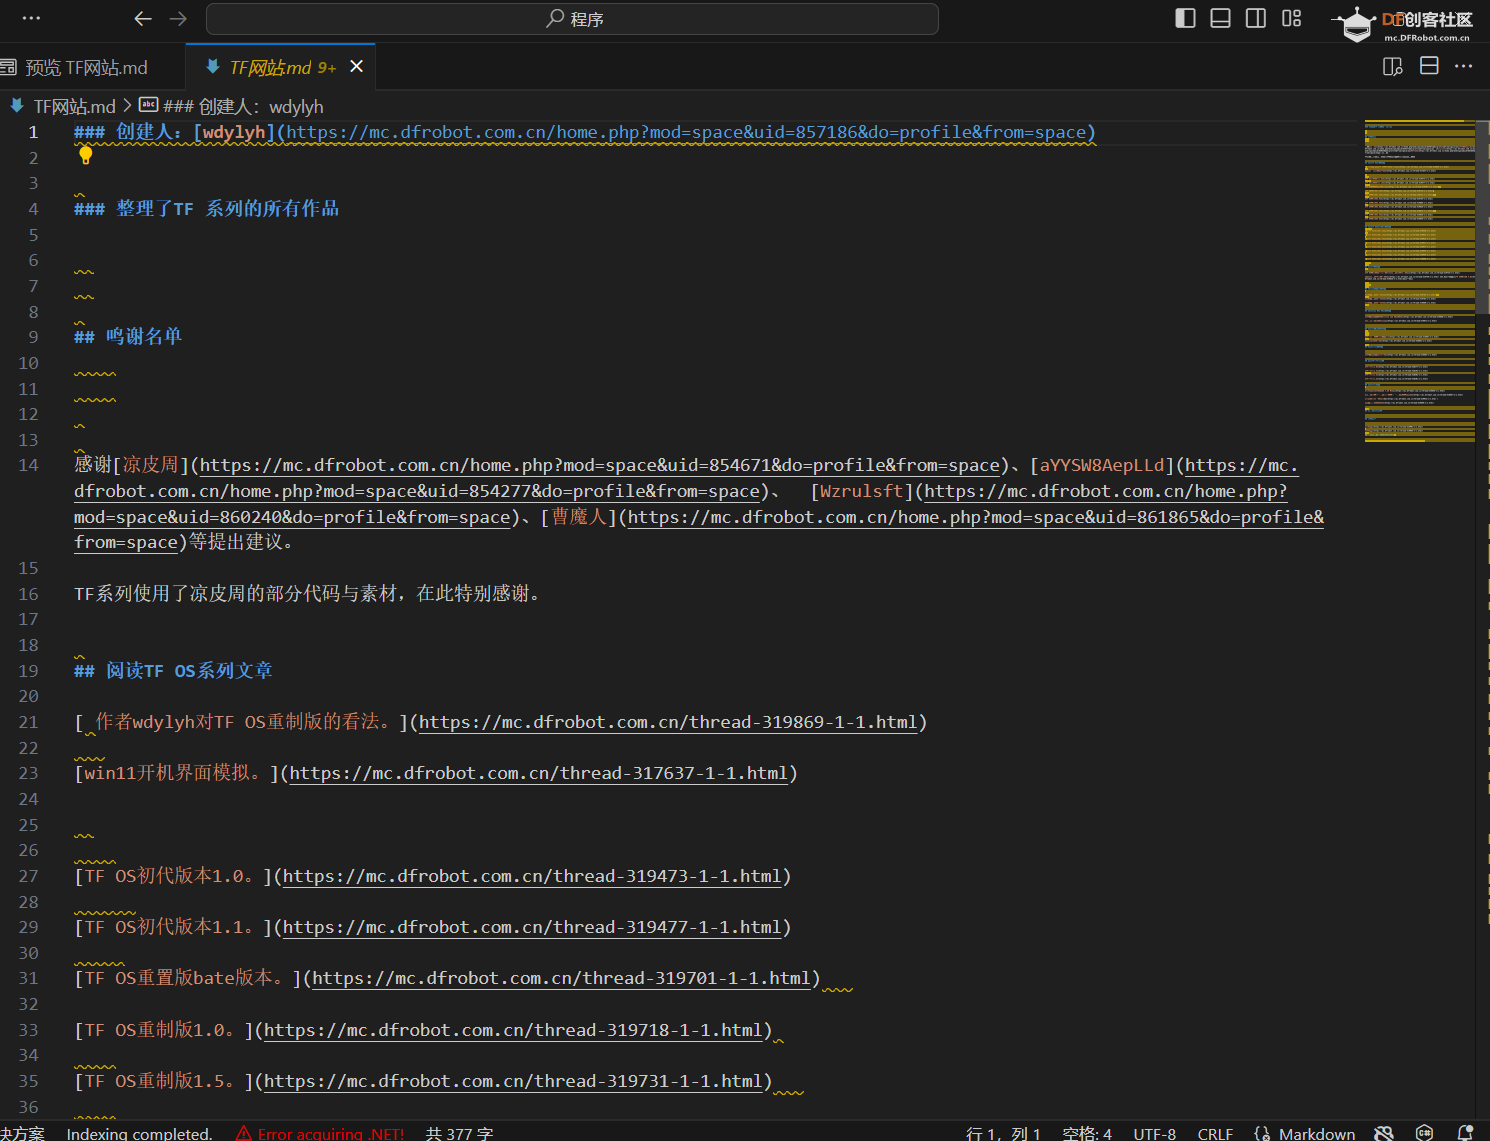Split the editor with the split icon
Viewport: 1490px width, 1141px height.
pyautogui.click(x=1429, y=66)
